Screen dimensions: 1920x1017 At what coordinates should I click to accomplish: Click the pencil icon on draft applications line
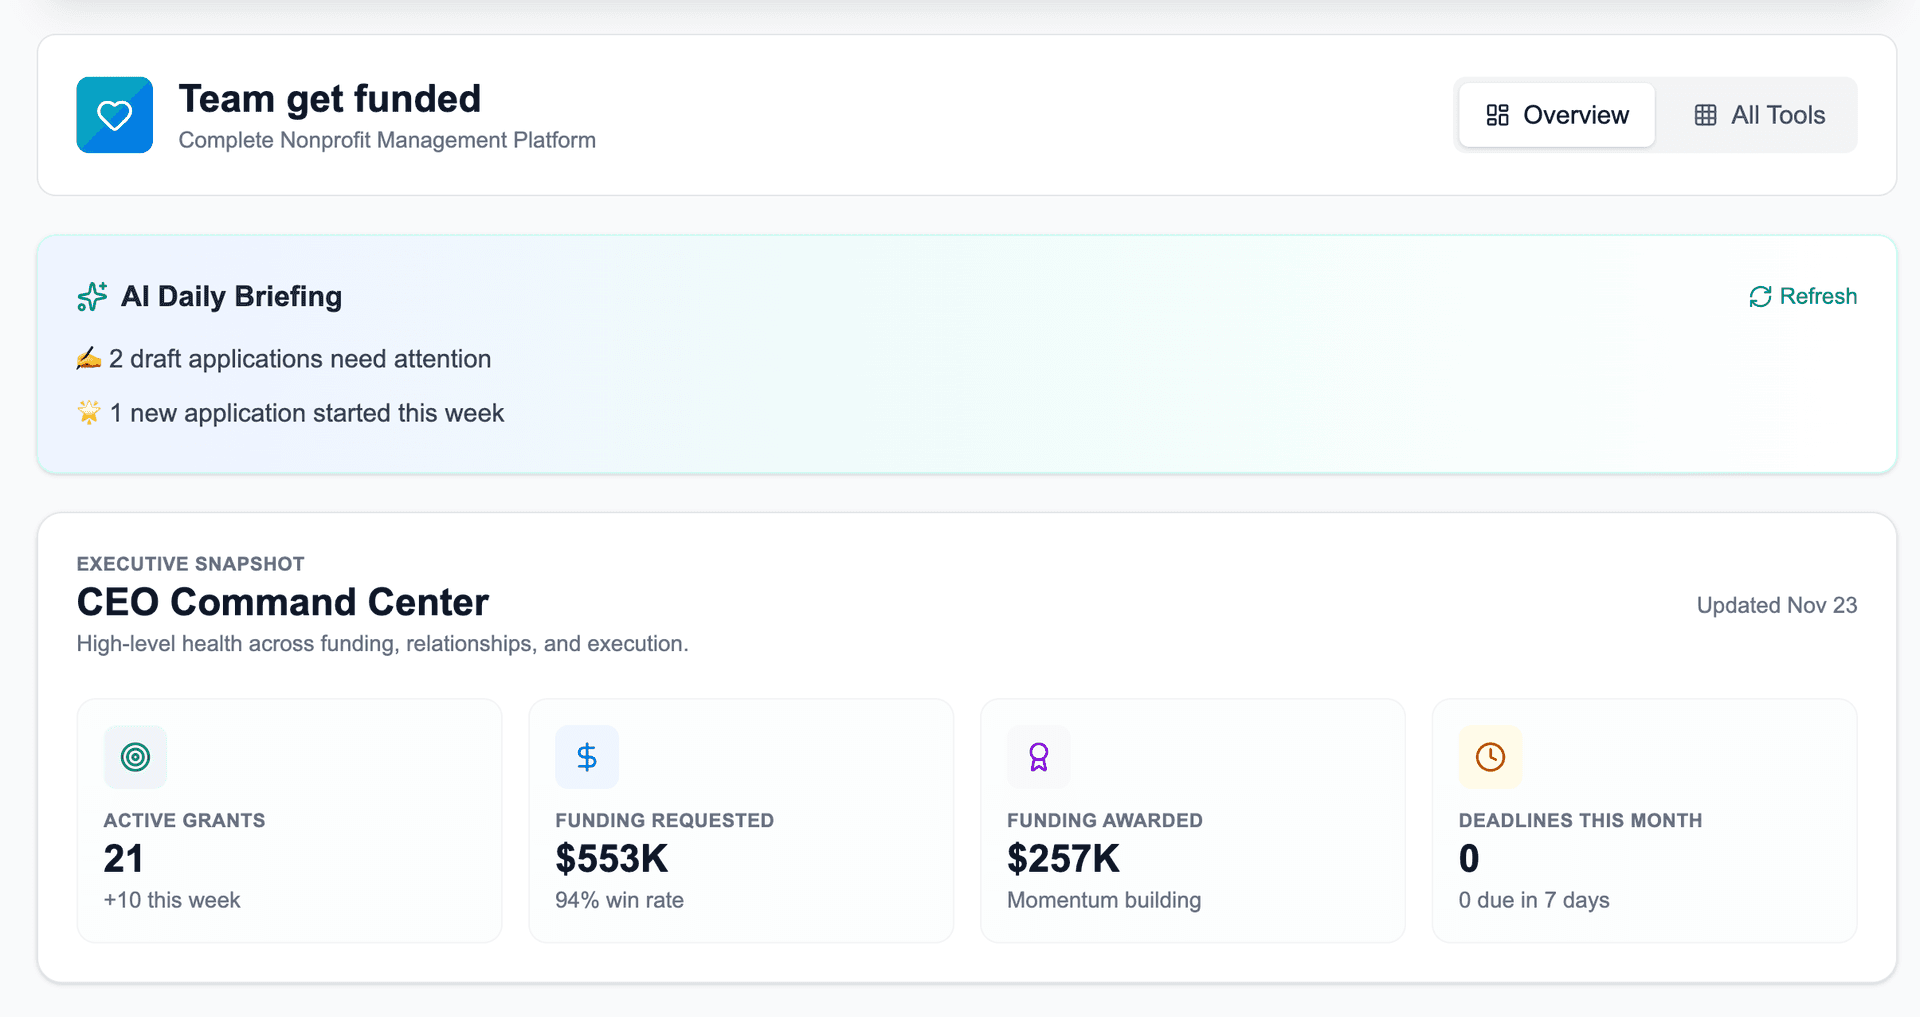[89, 358]
